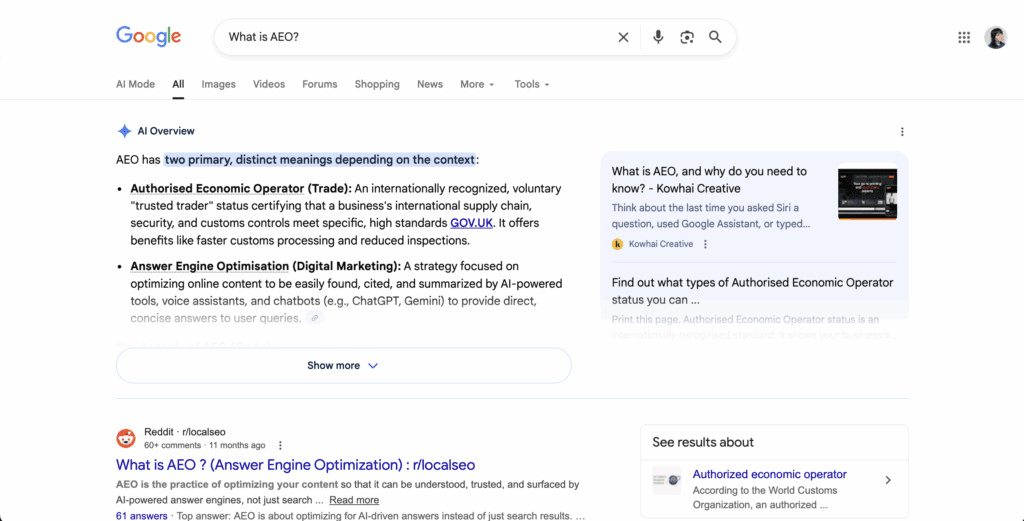Click highlighted 'two primary, distinct meanings' text
Viewport: 1024px width, 521px height.
point(320,160)
